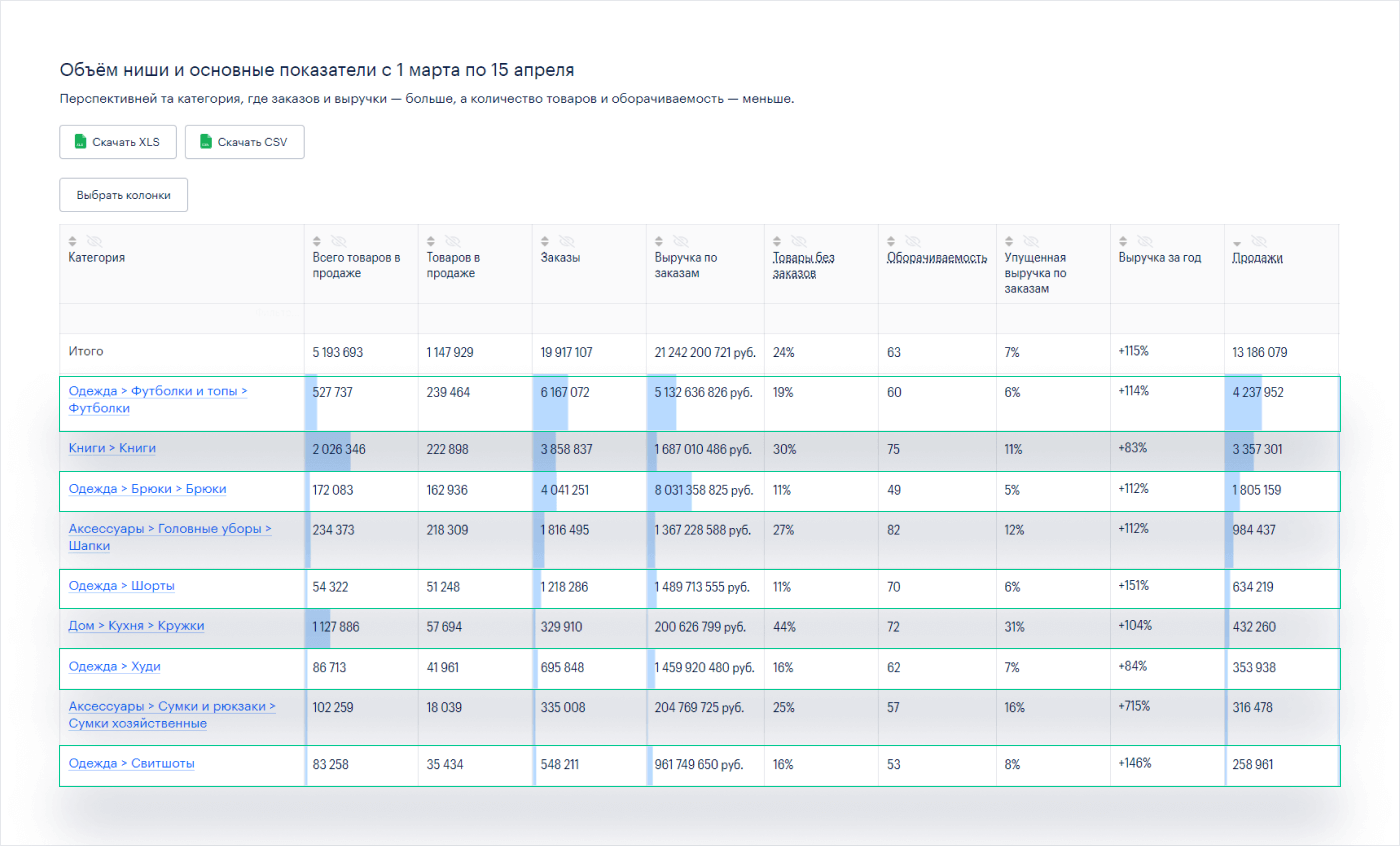Hide the Категория column with its eye icon
This screenshot has height=846, width=1400.
(95, 240)
